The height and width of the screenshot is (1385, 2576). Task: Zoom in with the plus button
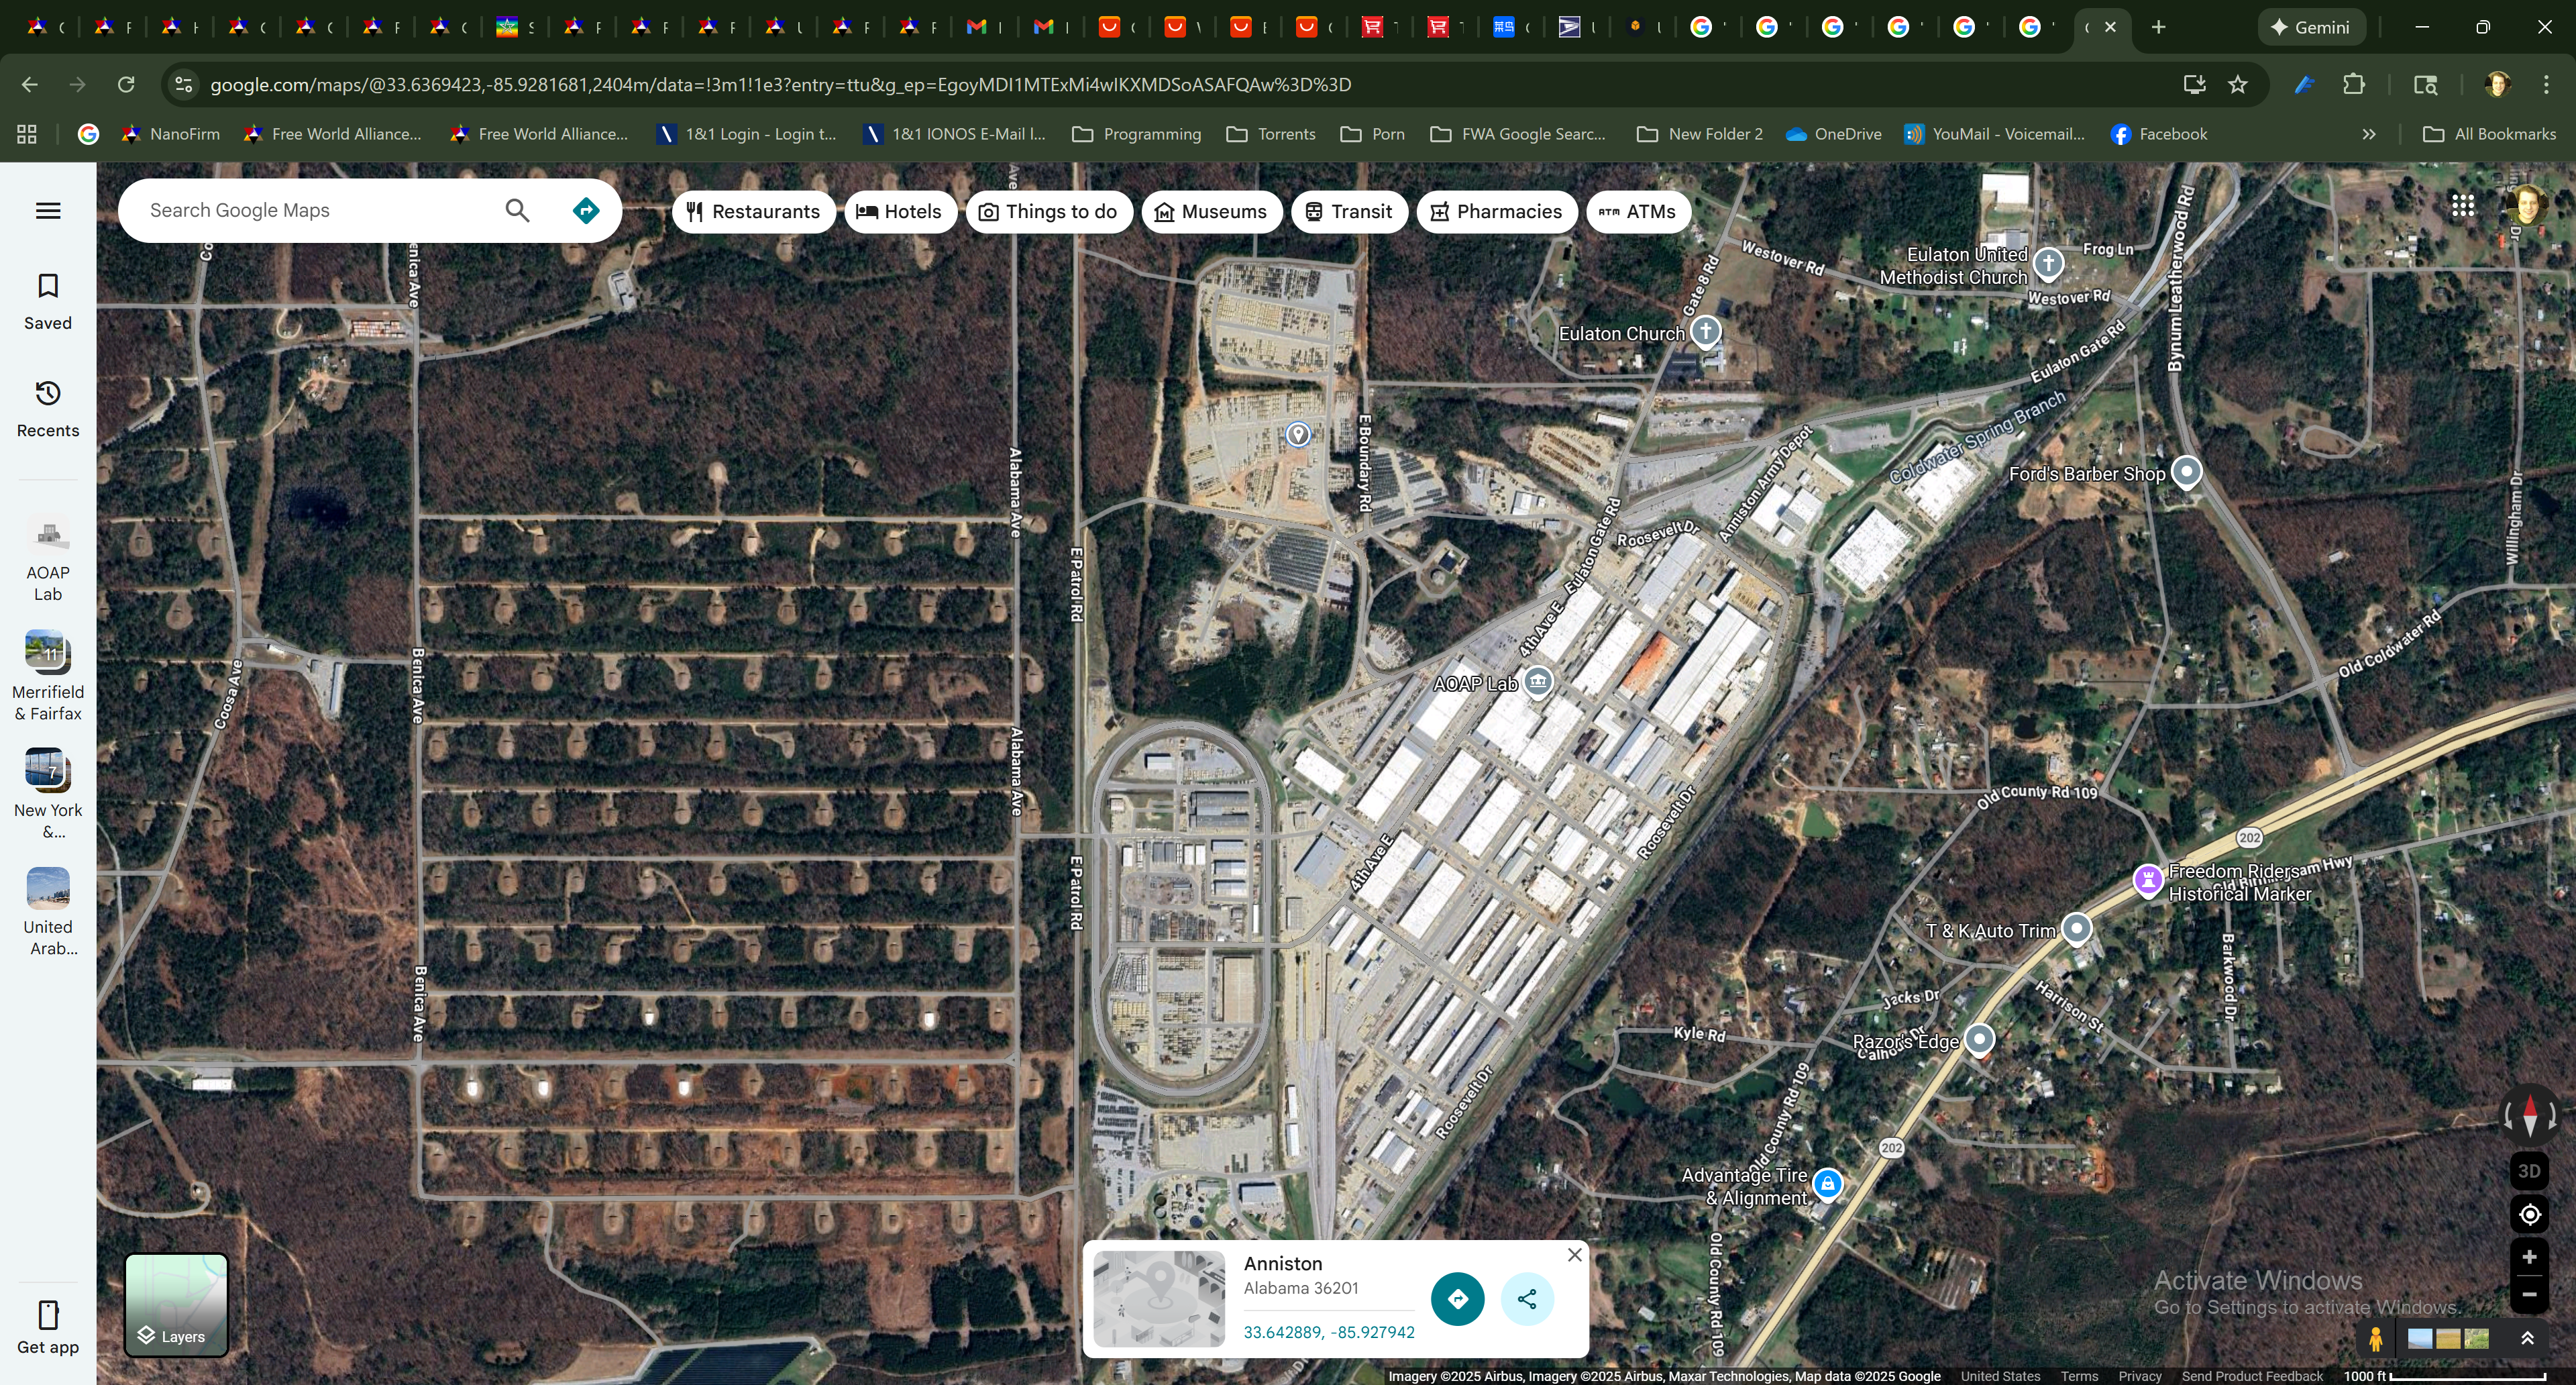click(2529, 1258)
